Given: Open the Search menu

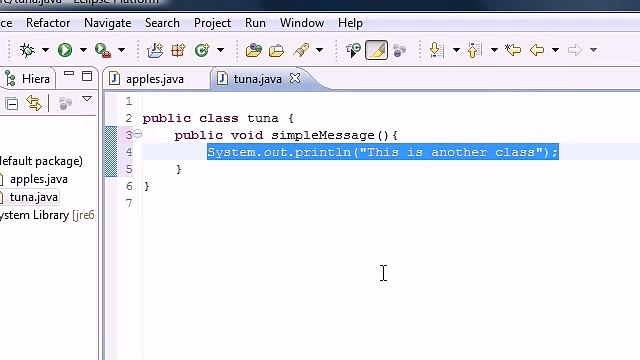Looking at the screenshot, I should pos(162,23).
